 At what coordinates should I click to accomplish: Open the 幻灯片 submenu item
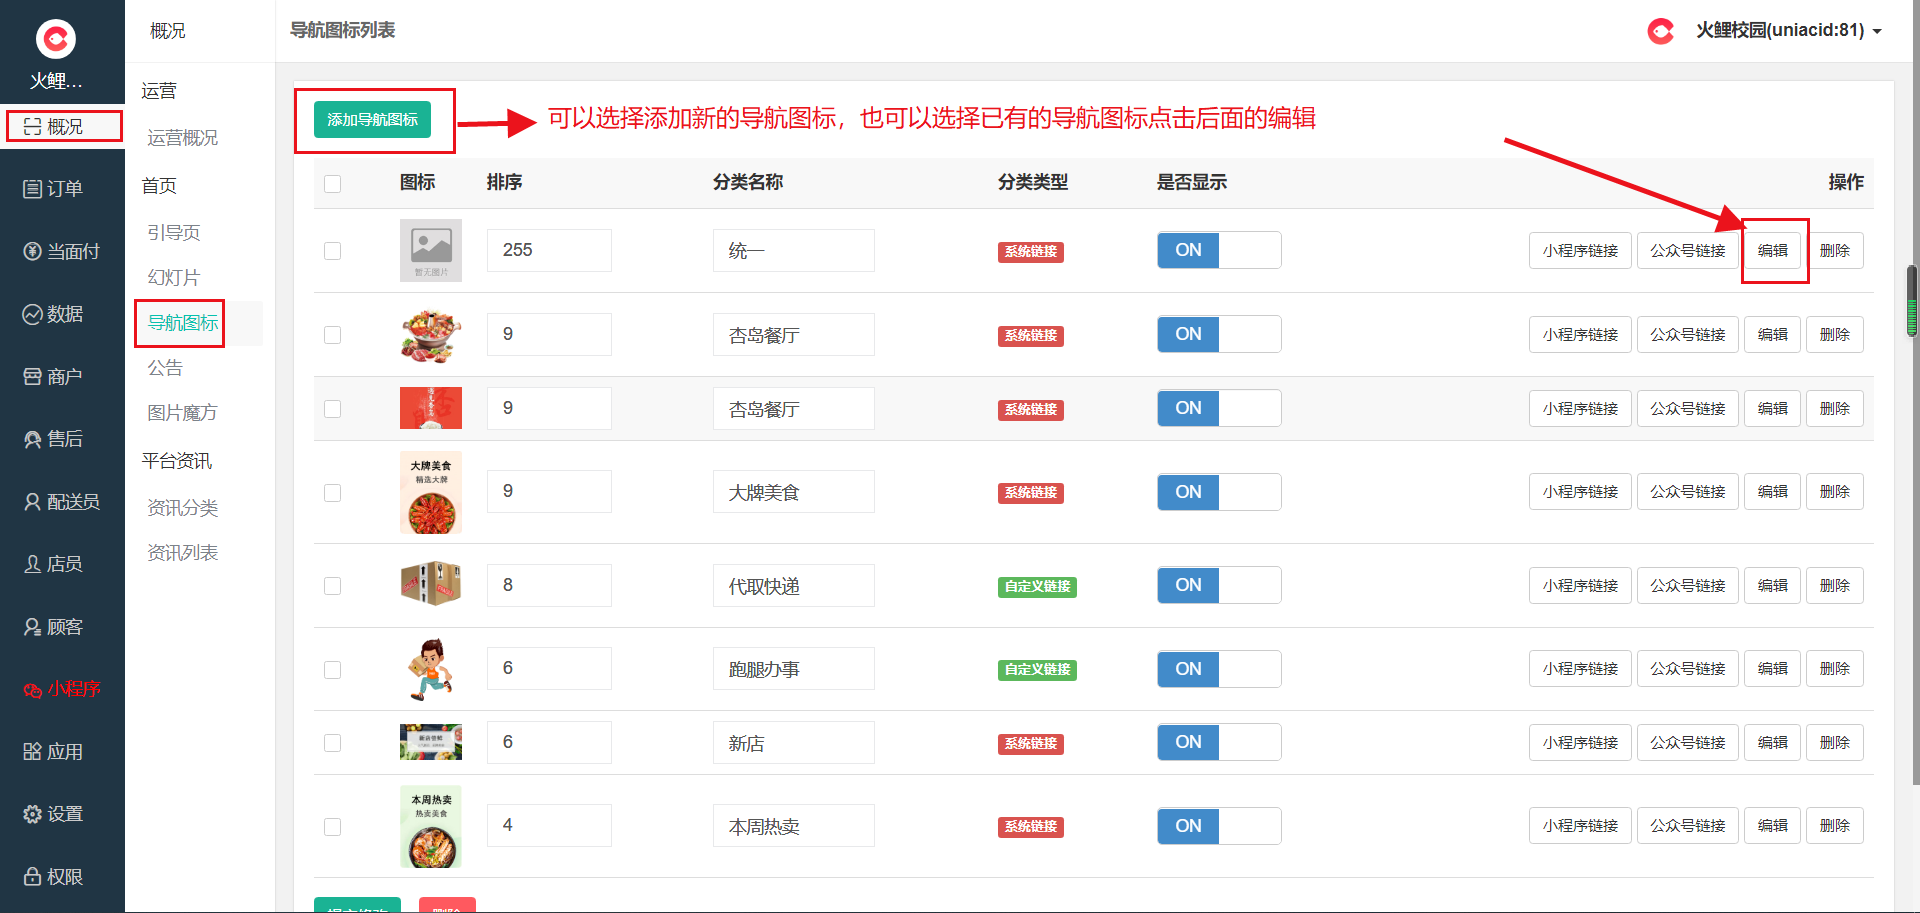(x=174, y=278)
